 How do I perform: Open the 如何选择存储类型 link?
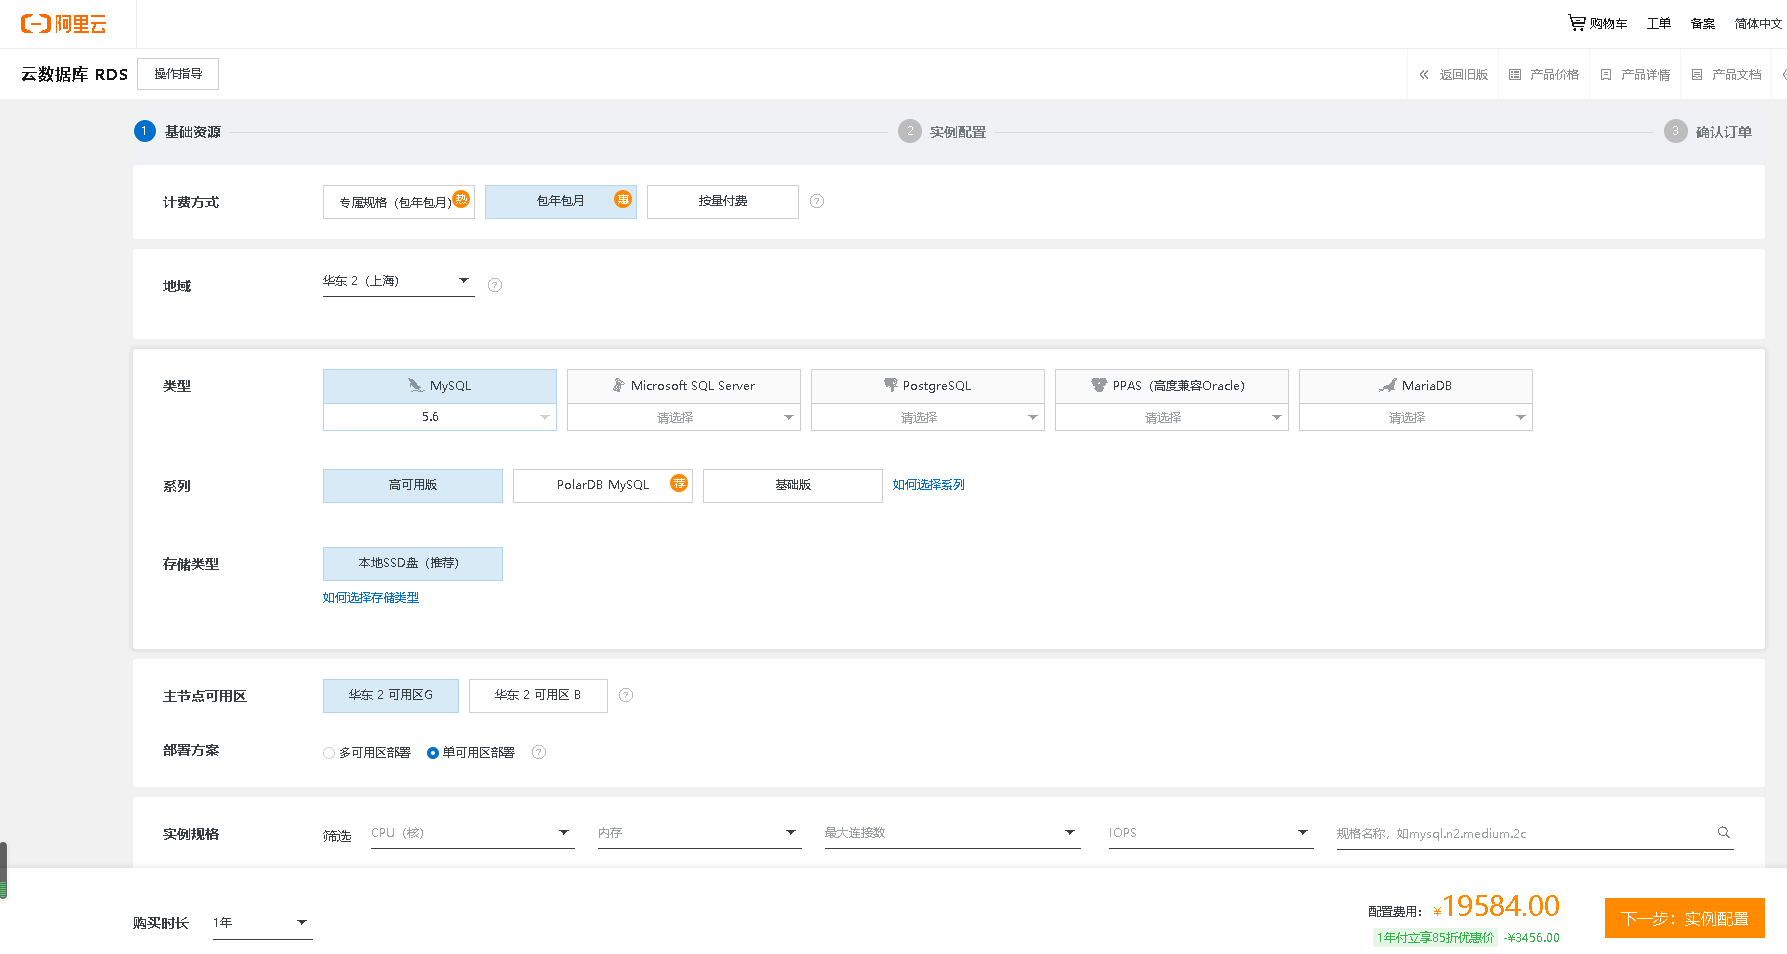click(x=371, y=598)
